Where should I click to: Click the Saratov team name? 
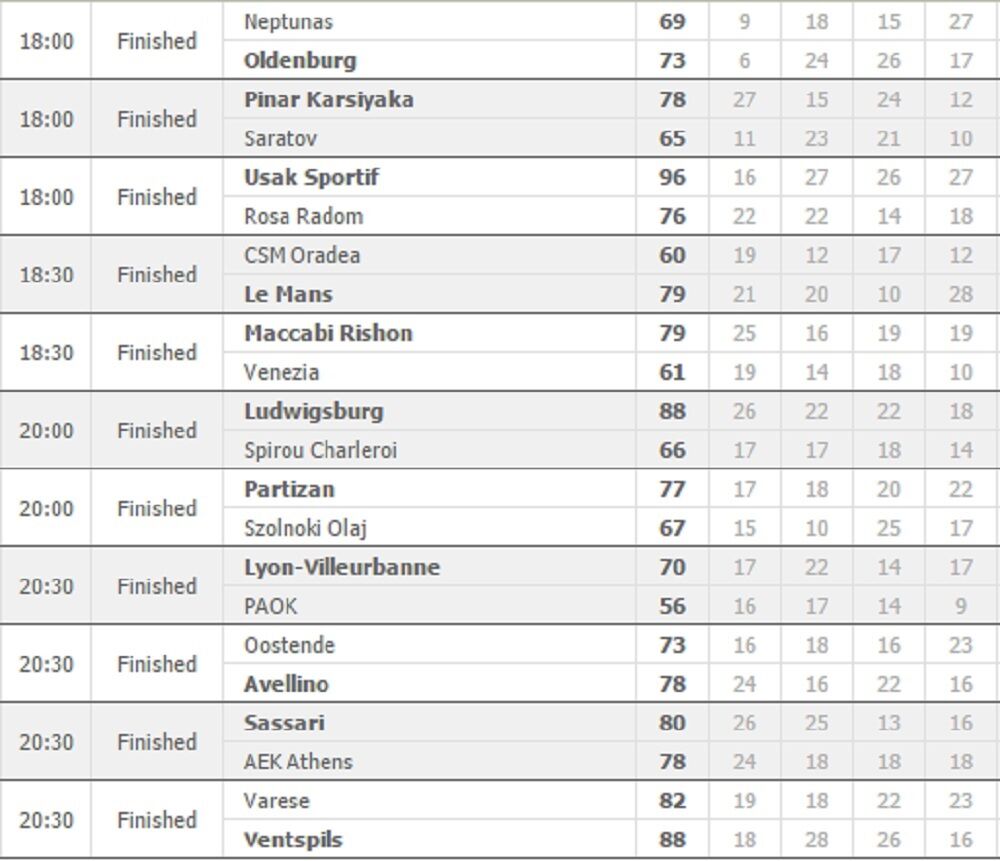[x=280, y=139]
